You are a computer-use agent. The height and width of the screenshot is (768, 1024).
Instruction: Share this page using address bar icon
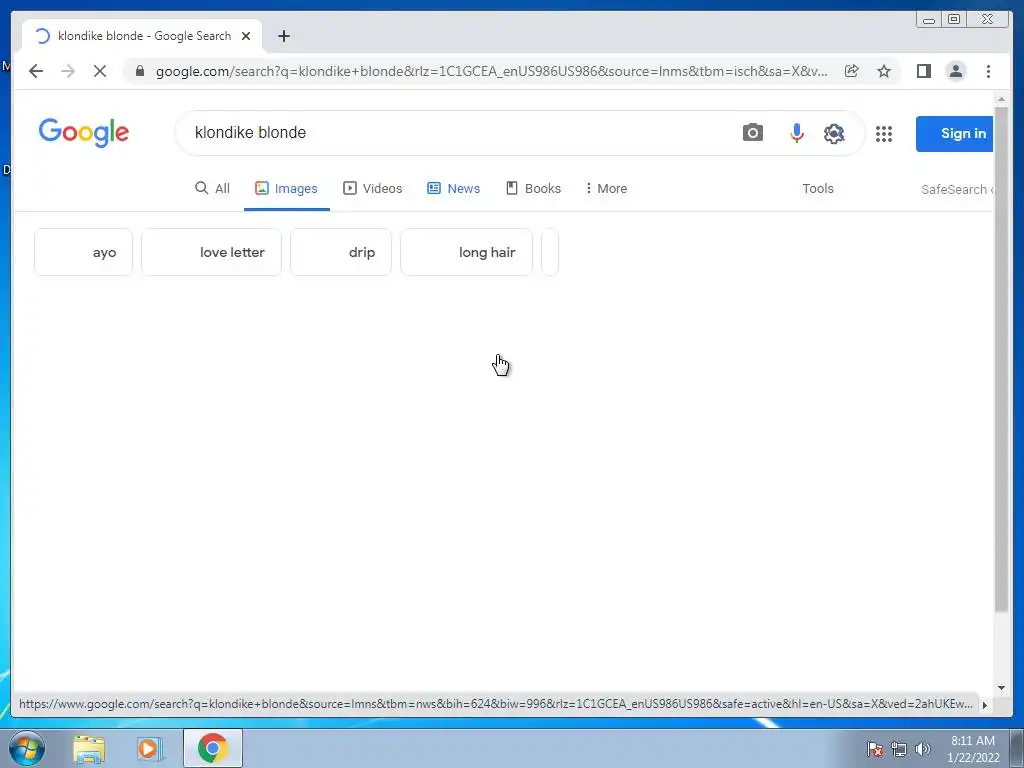pyautogui.click(x=852, y=71)
